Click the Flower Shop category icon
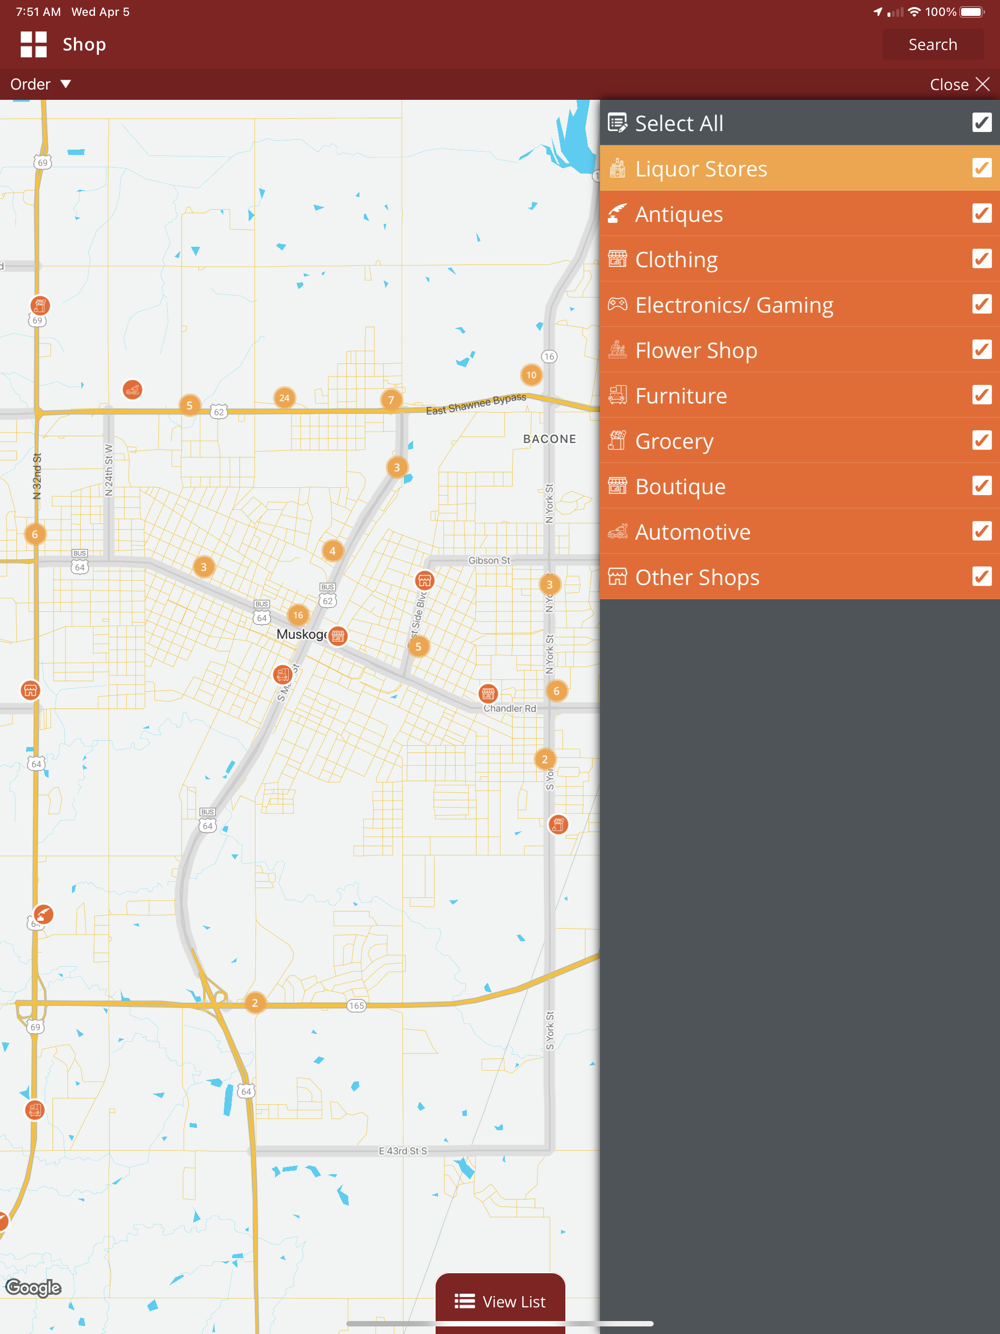 click(618, 349)
